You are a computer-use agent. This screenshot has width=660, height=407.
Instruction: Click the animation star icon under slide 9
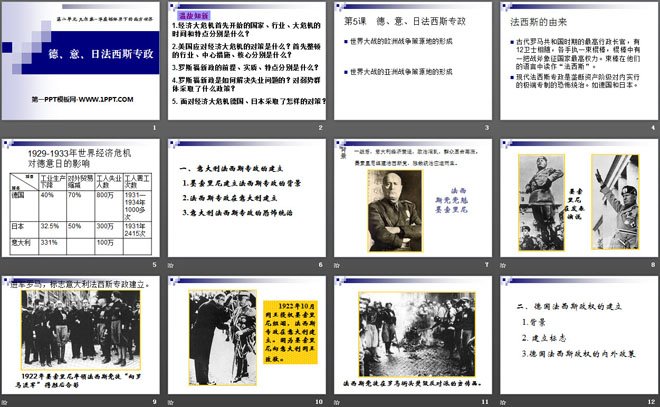[x=4, y=402]
